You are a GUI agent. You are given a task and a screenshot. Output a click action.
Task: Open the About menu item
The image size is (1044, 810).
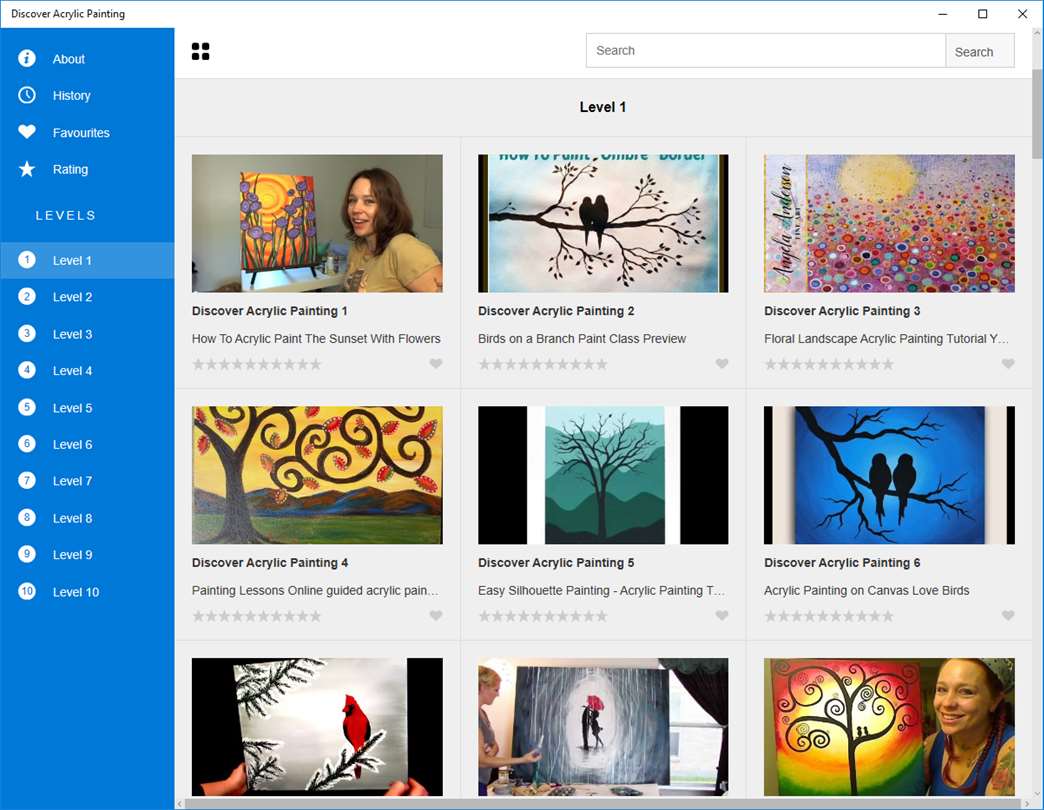[x=87, y=59]
